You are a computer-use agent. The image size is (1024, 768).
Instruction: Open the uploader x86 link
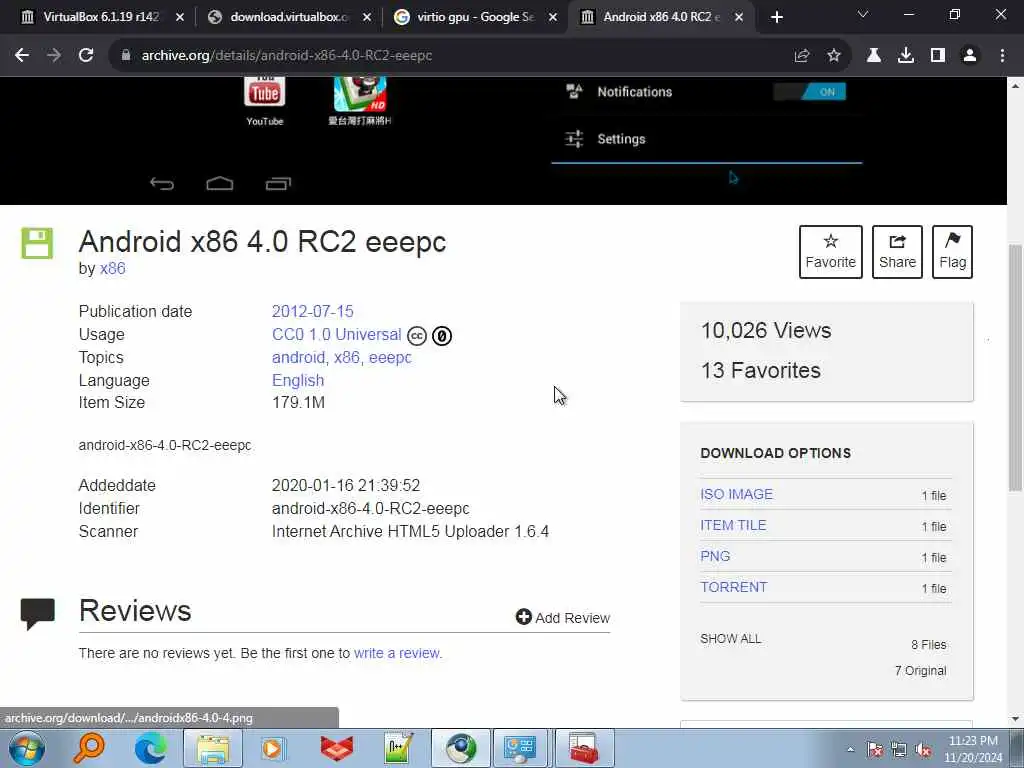pos(112,268)
